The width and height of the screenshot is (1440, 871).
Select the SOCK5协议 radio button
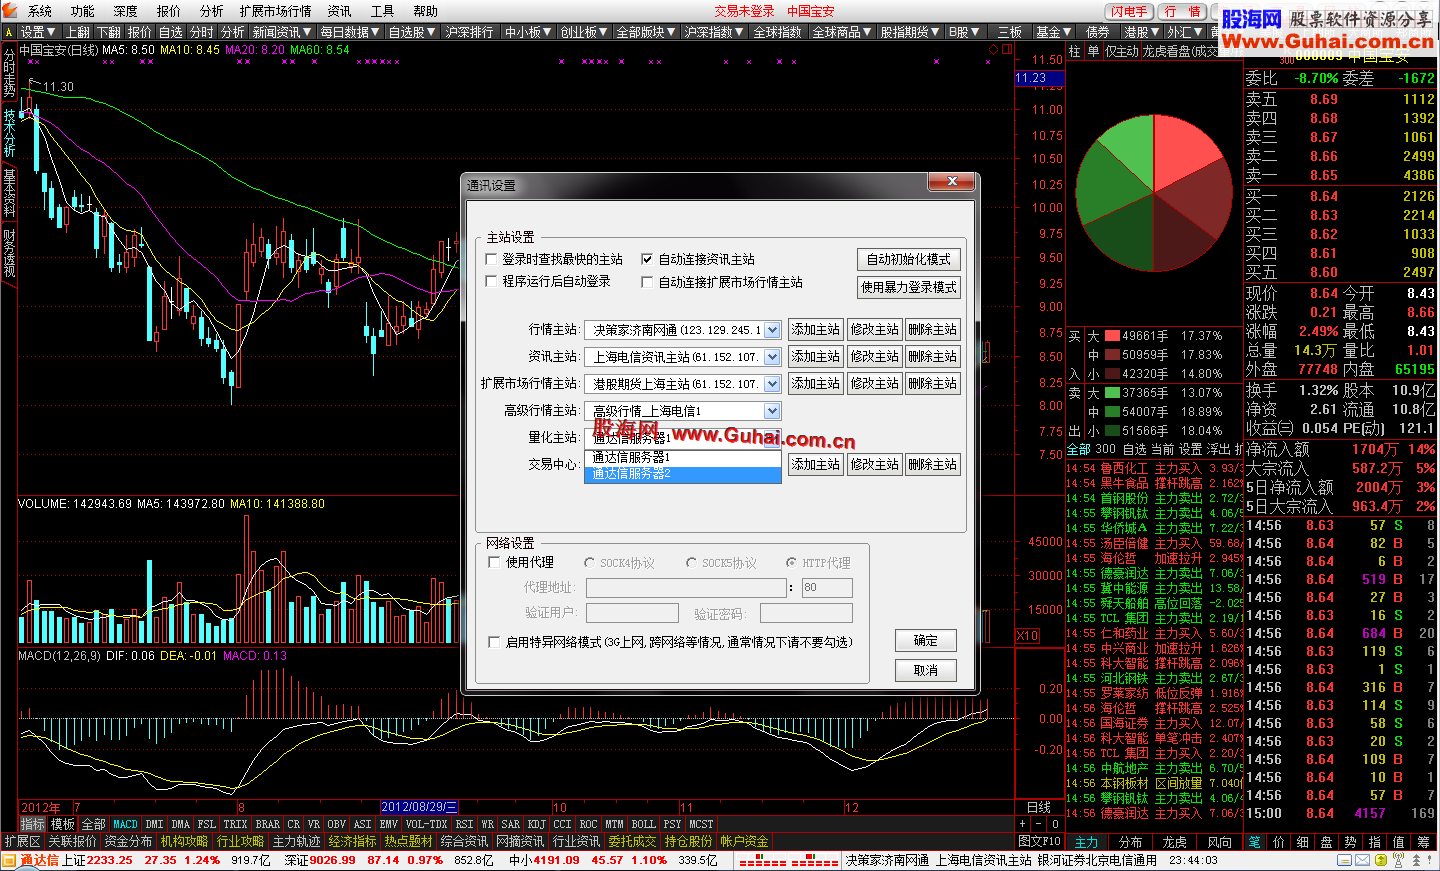[691, 563]
